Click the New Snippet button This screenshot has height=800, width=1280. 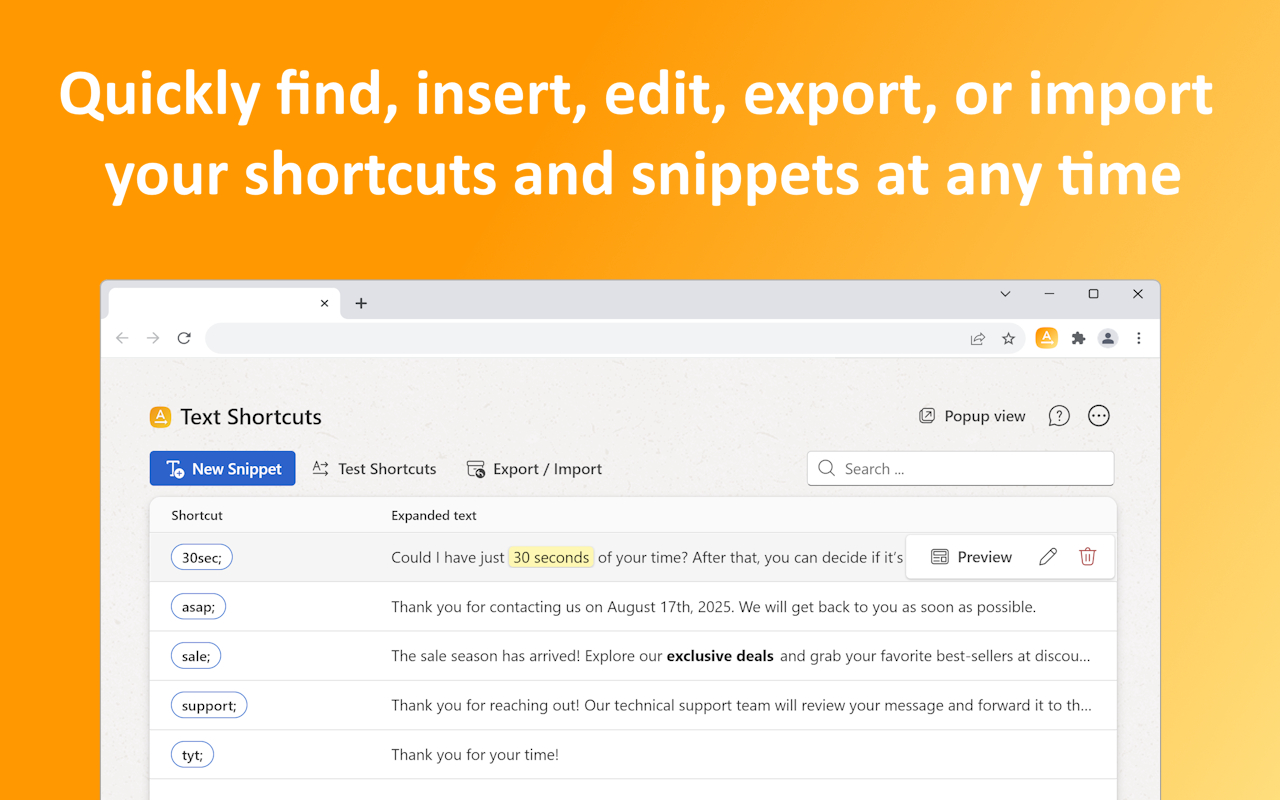click(x=222, y=469)
